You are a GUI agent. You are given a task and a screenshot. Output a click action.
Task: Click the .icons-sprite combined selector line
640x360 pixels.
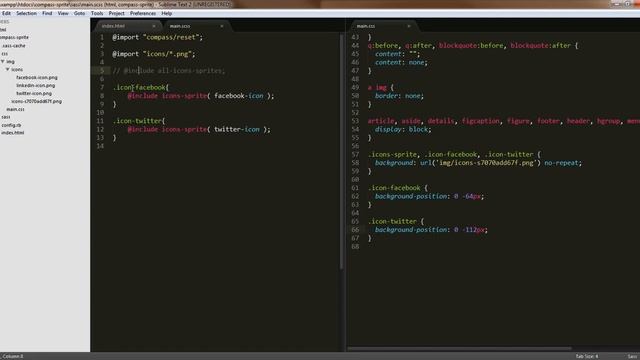click(x=454, y=154)
